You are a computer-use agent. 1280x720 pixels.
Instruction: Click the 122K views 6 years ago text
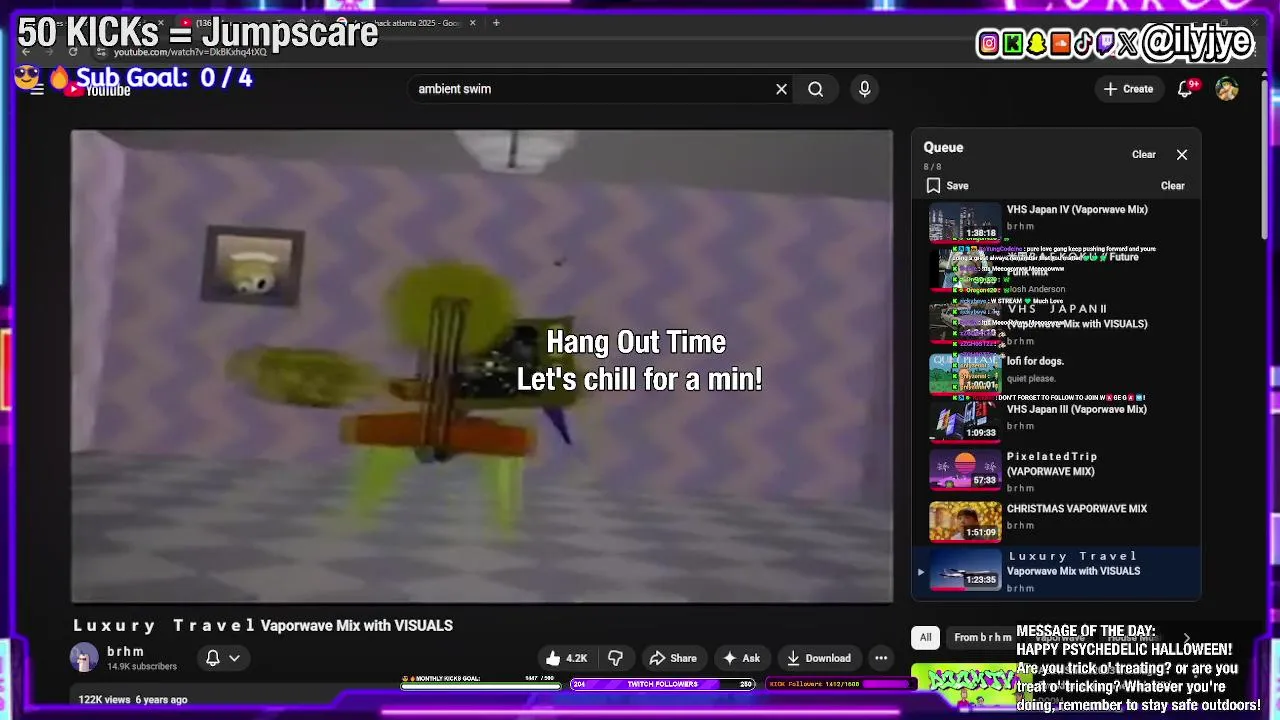[x=133, y=700]
